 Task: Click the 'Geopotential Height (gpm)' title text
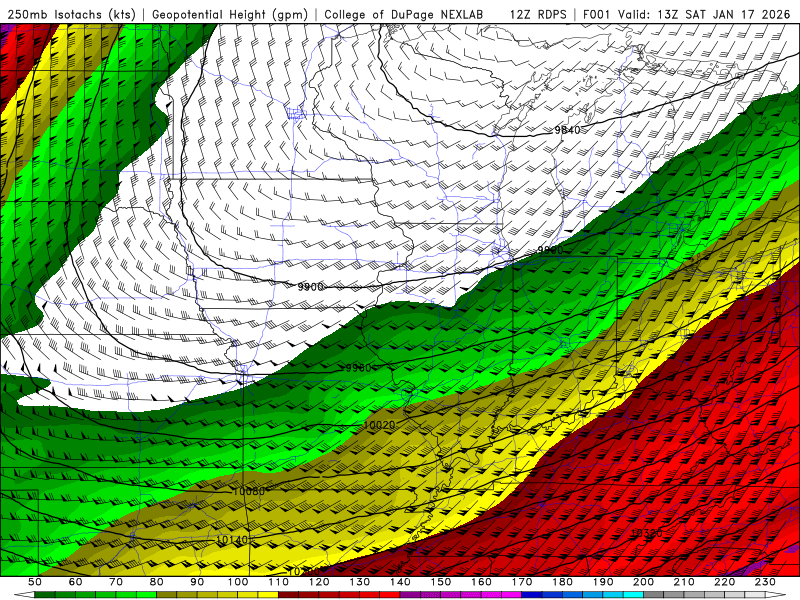click(x=230, y=14)
